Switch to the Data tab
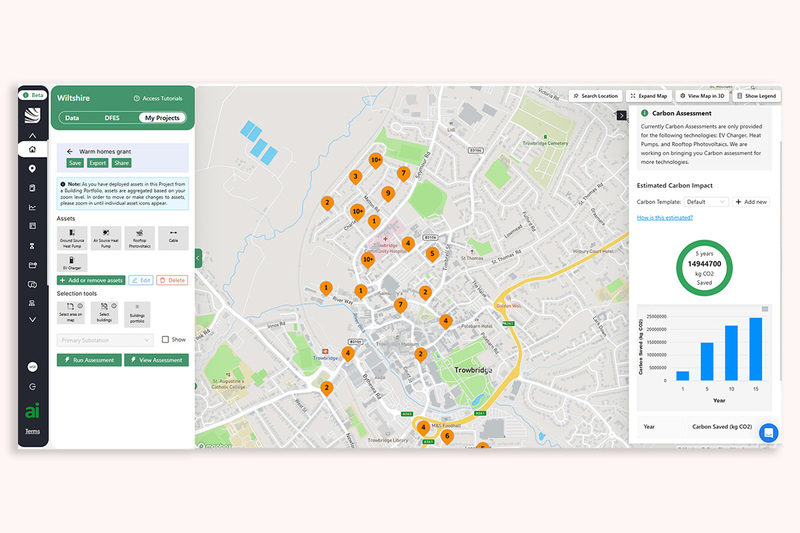This screenshot has width=800, height=533. (72, 118)
